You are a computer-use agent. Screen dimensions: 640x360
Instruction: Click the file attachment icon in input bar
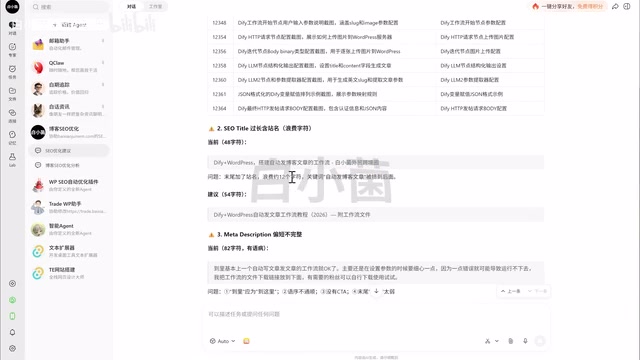[x=511, y=341]
